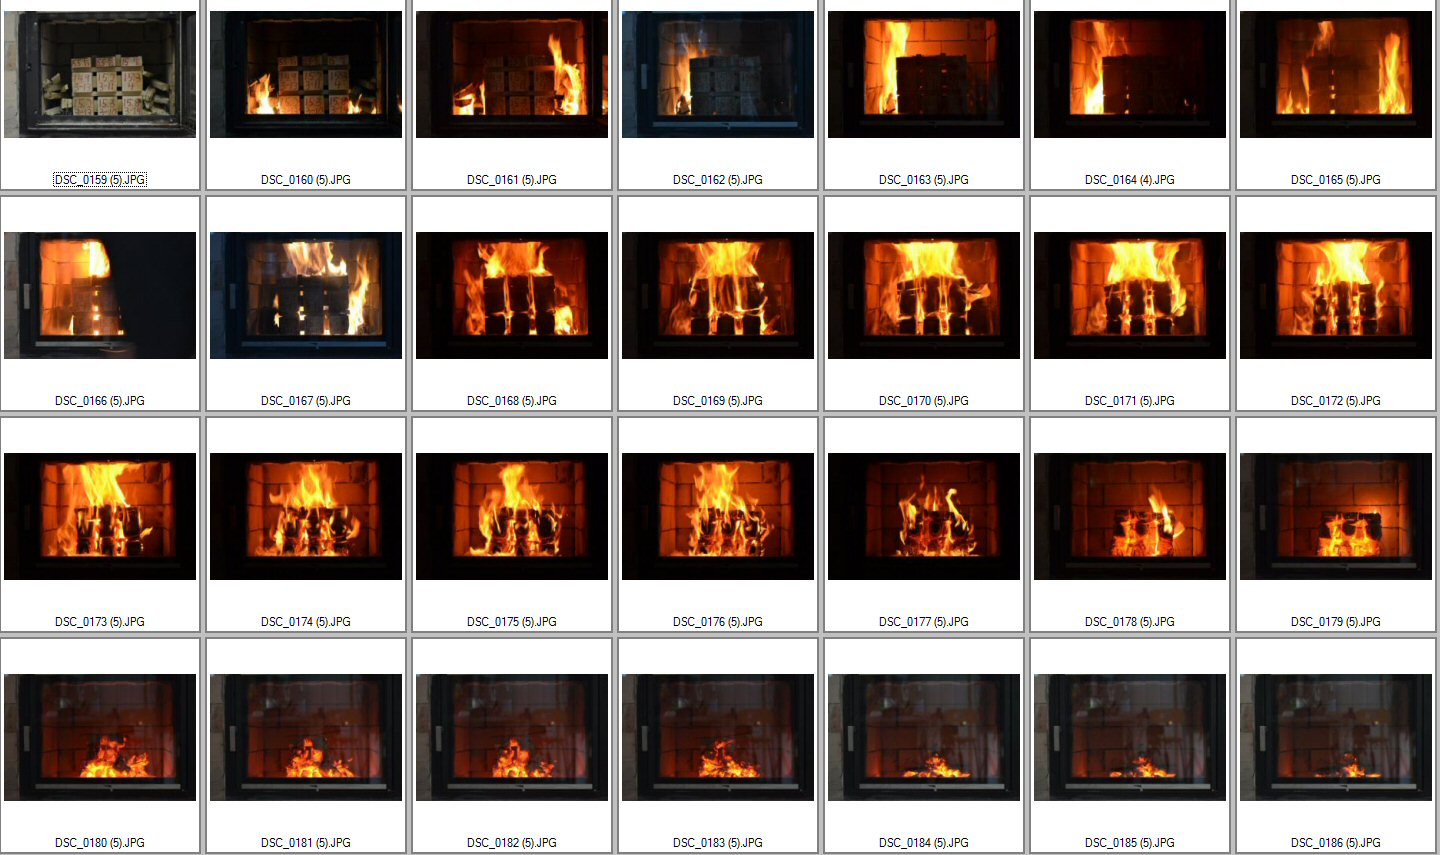Click the filename label DSC_0178 (5).JPG
Viewport: 1440px width, 855px height.
tap(1130, 622)
